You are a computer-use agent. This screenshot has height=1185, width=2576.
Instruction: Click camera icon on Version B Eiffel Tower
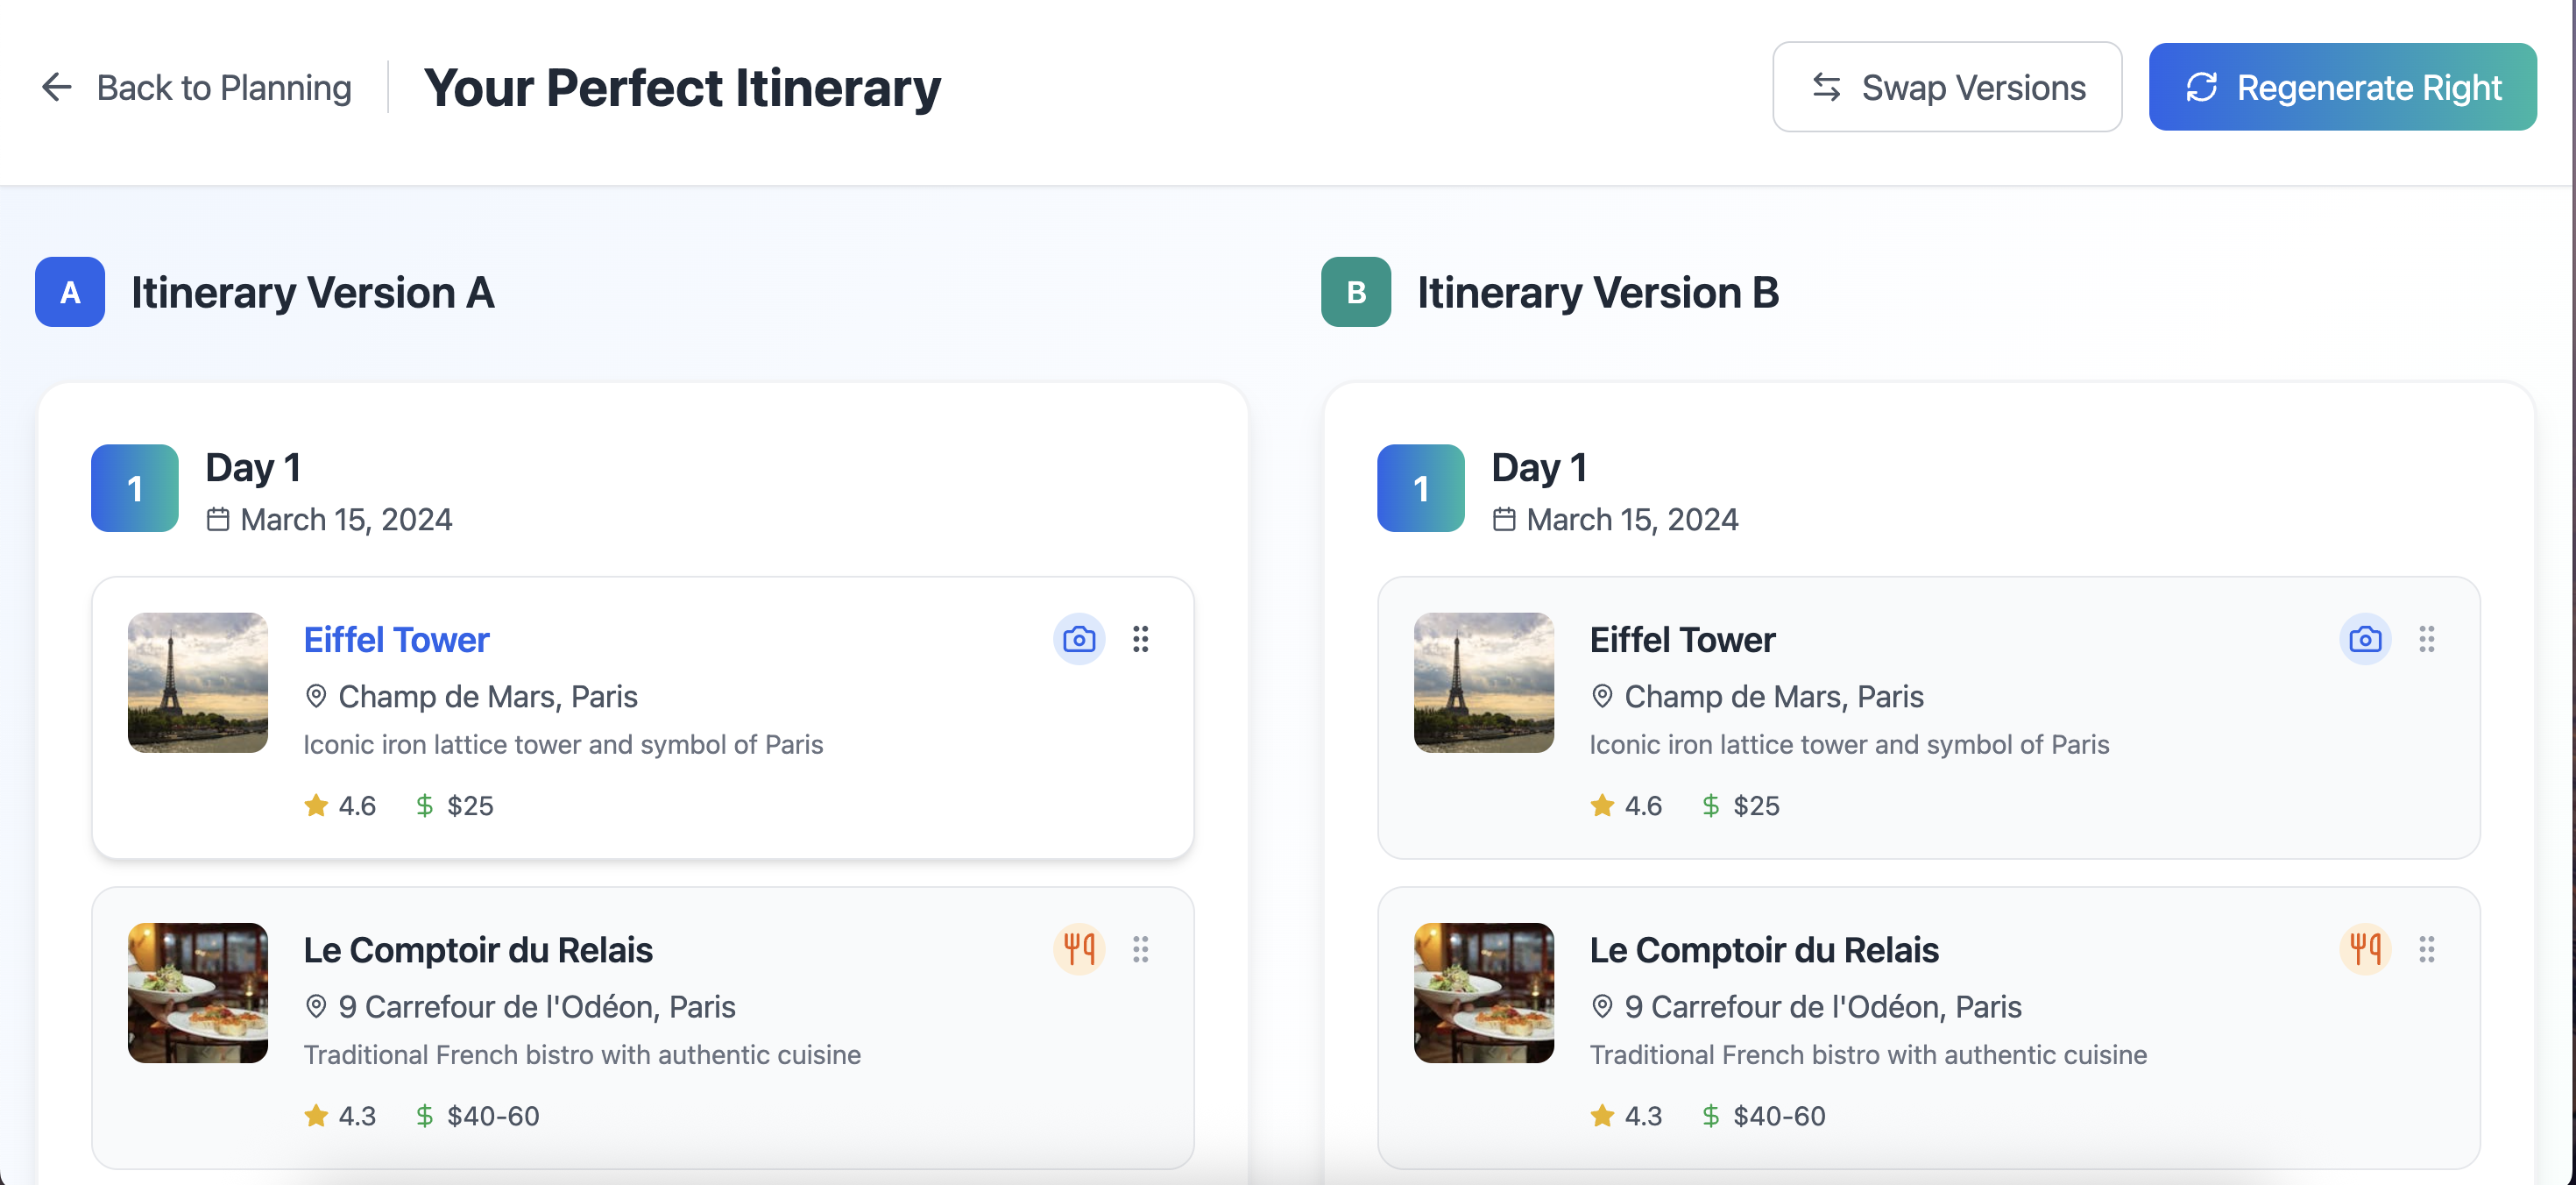click(2364, 639)
